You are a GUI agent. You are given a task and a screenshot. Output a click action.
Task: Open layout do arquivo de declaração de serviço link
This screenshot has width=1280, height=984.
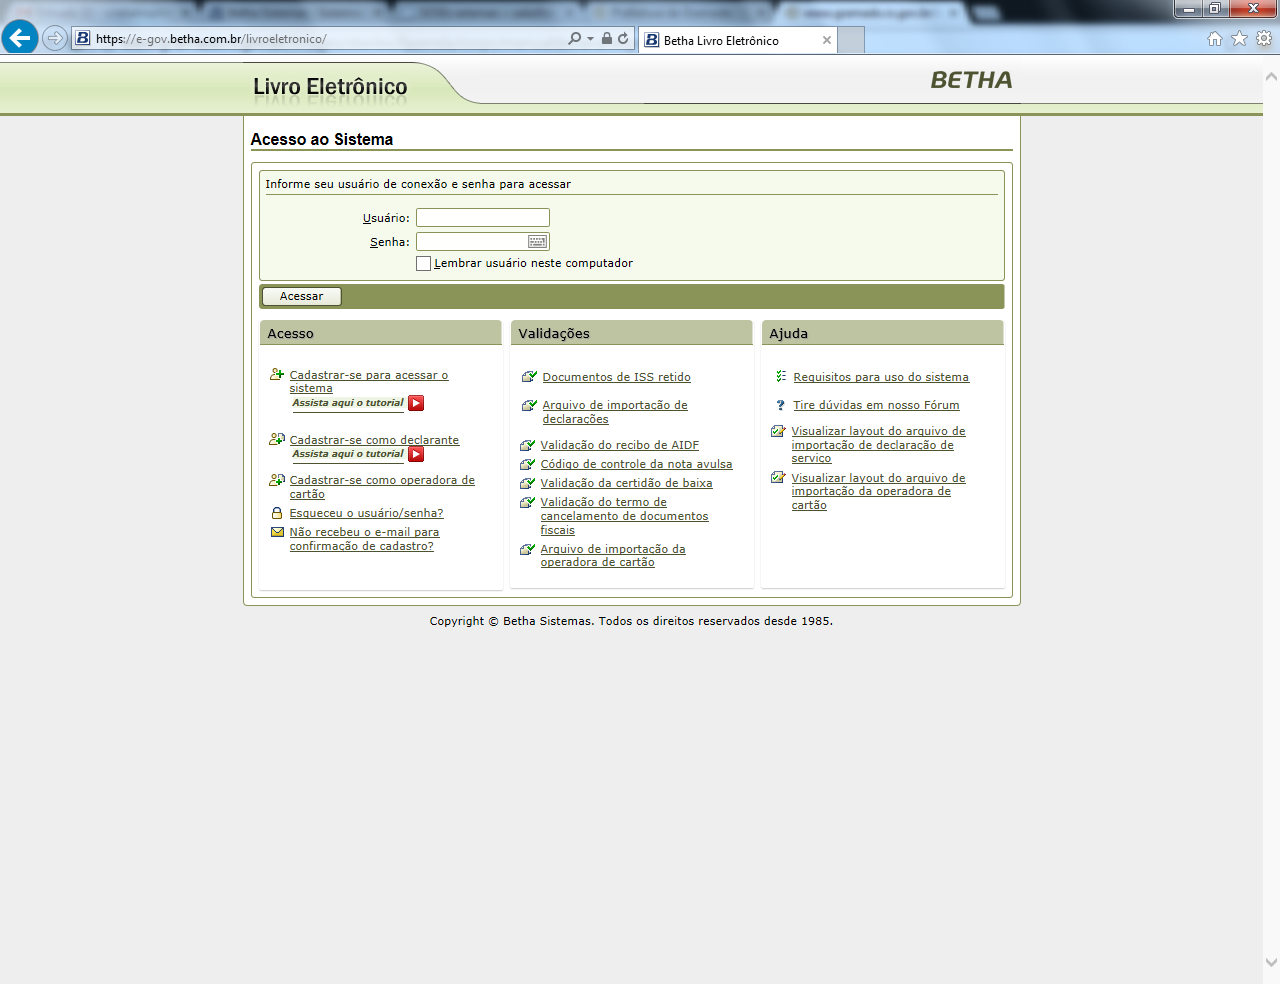click(x=878, y=445)
